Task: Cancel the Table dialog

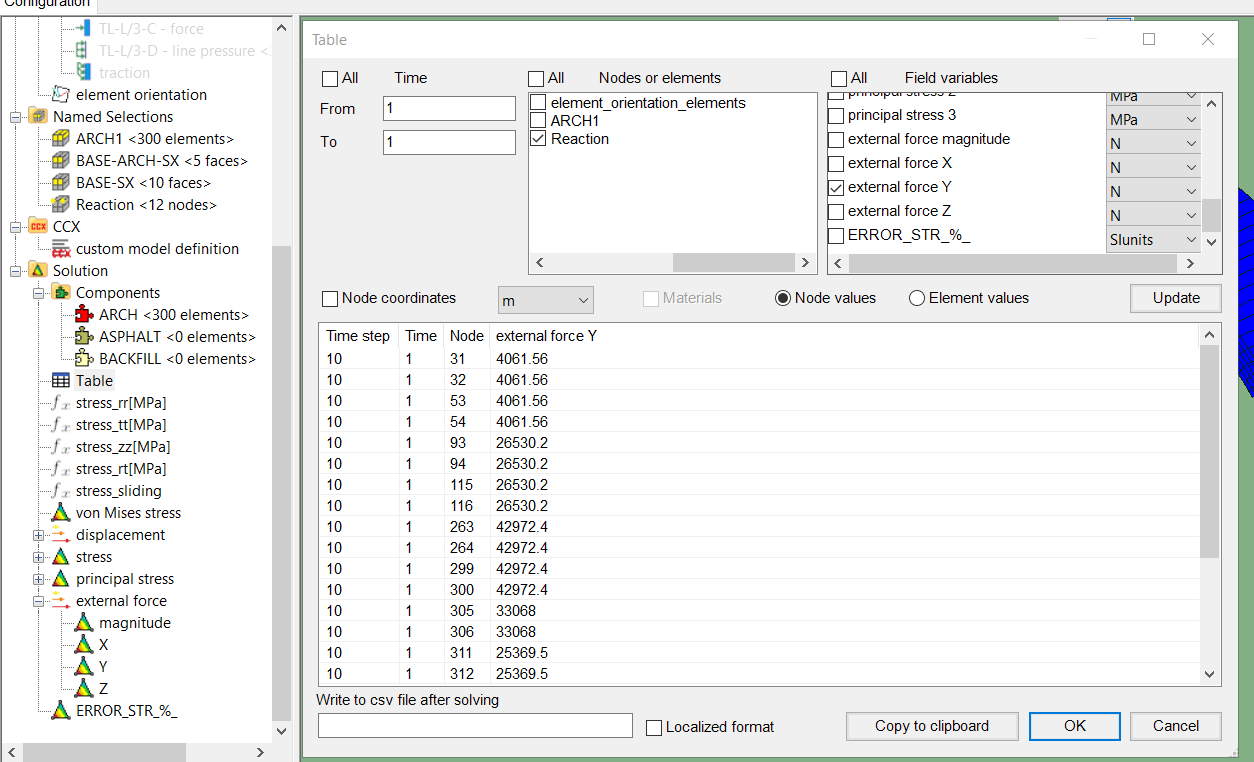Action: coord(1176,726)
